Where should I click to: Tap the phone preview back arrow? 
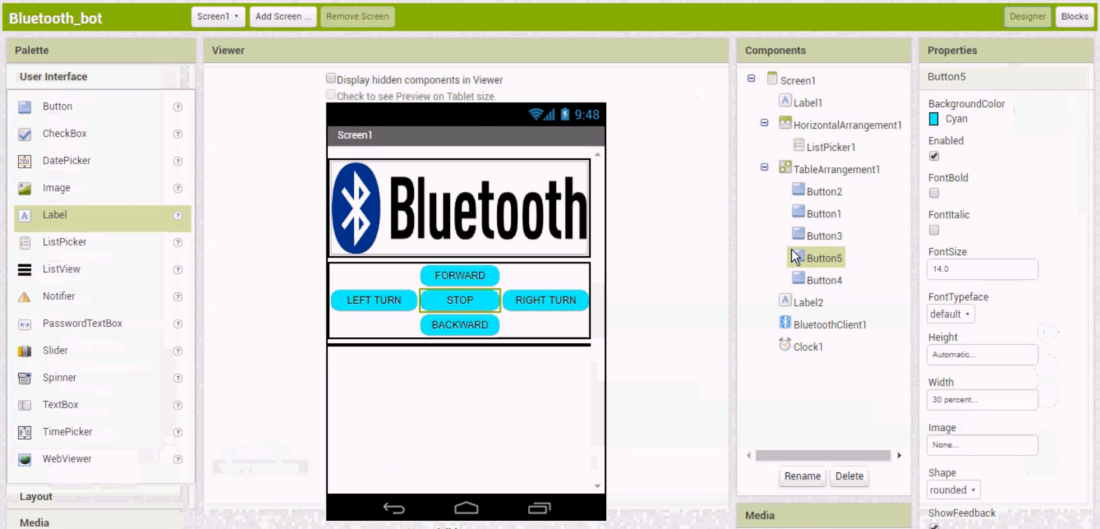point(394,508)
